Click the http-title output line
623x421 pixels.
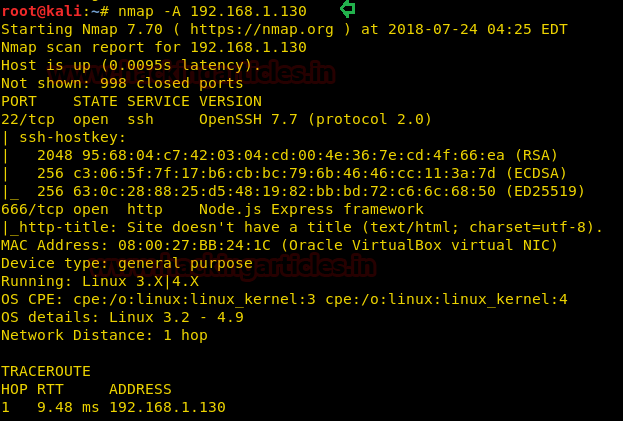tap(302, 227)
